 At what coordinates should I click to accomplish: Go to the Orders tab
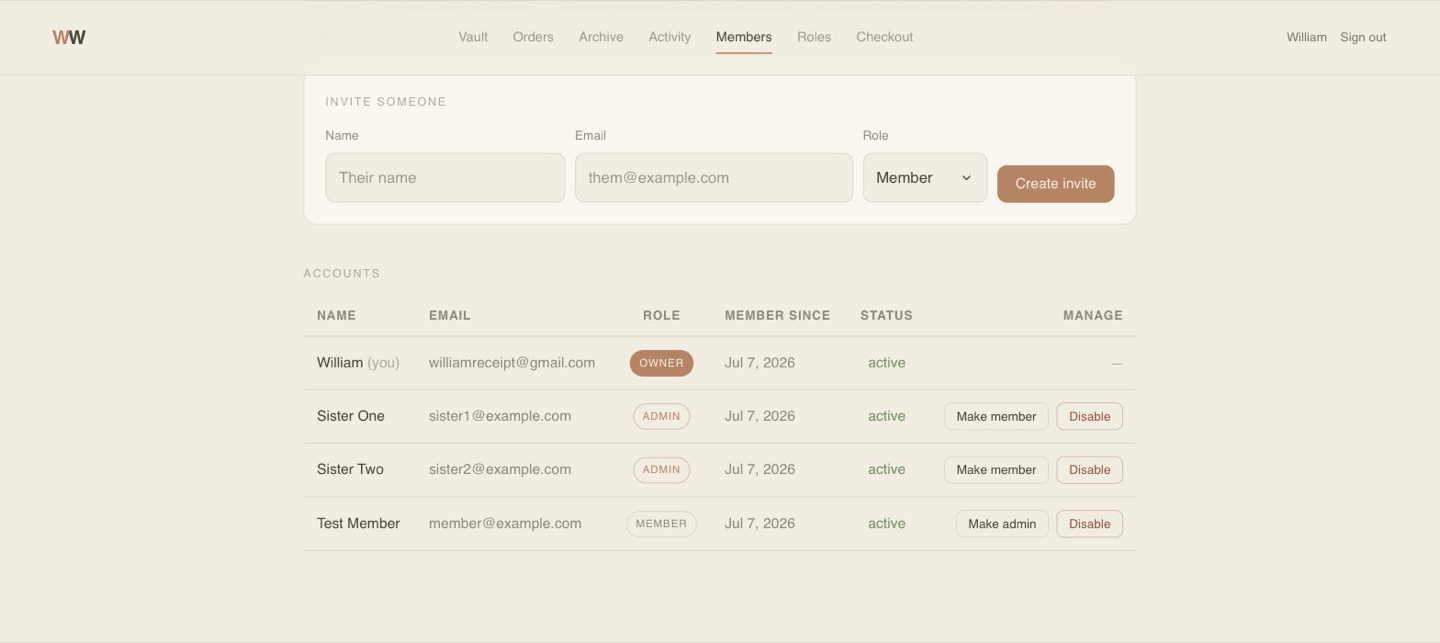tap(533, 37)
